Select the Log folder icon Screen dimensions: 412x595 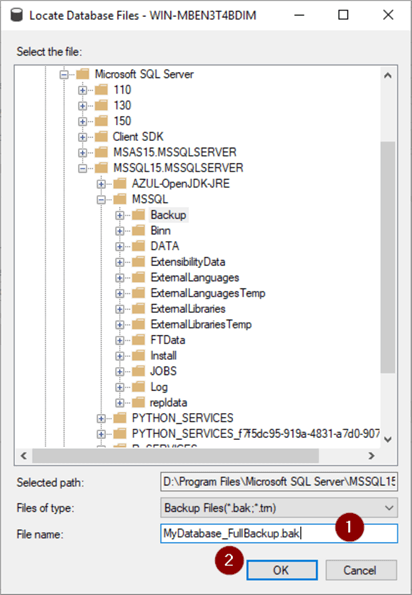pos(138,387)
